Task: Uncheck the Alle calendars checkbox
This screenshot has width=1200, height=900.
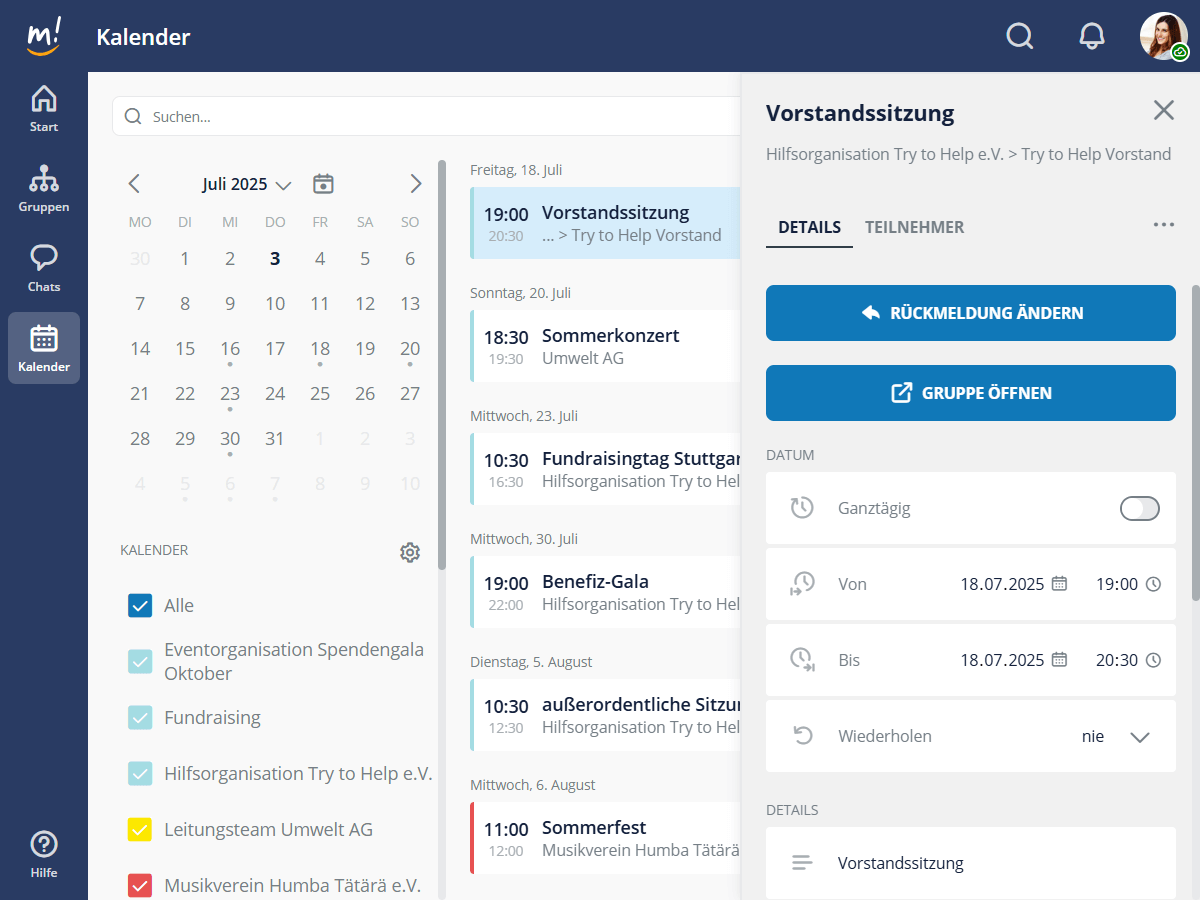Action: pyautogui.click(x=140, y=605)
